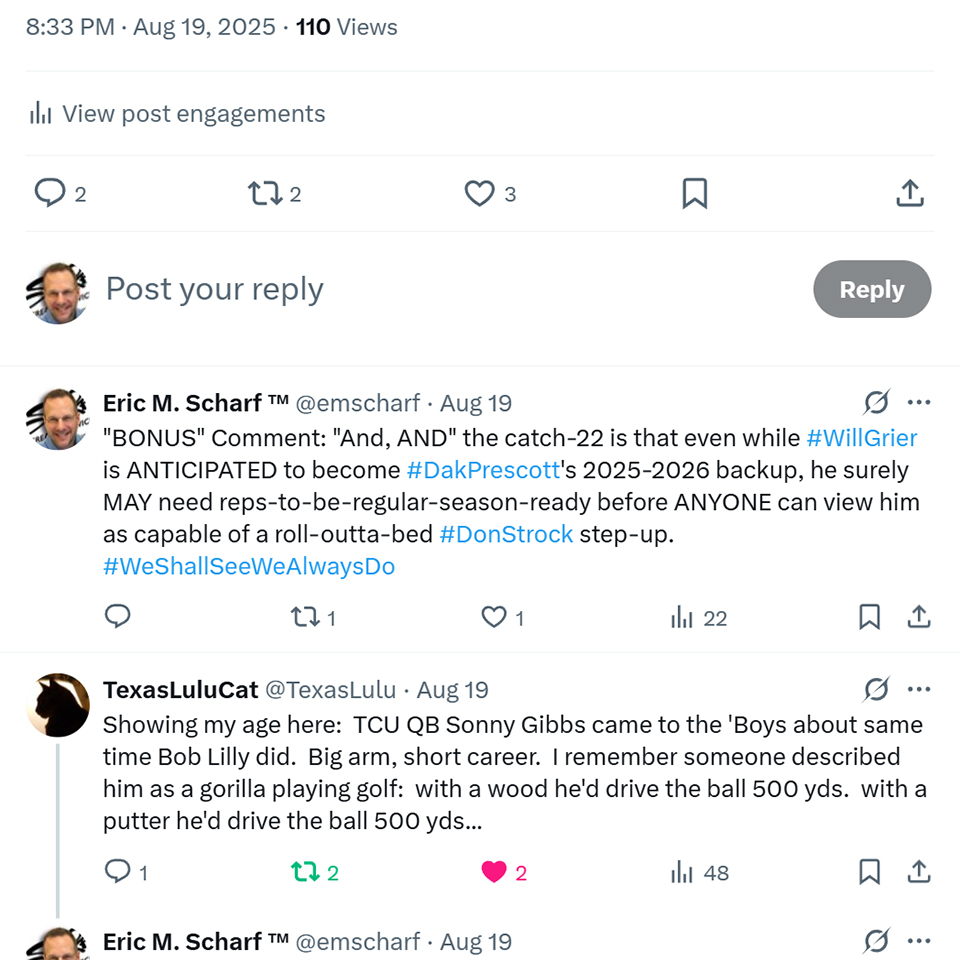
Task: Bookmark the main post
Action: pyautogui.click(x=694, y=193)
